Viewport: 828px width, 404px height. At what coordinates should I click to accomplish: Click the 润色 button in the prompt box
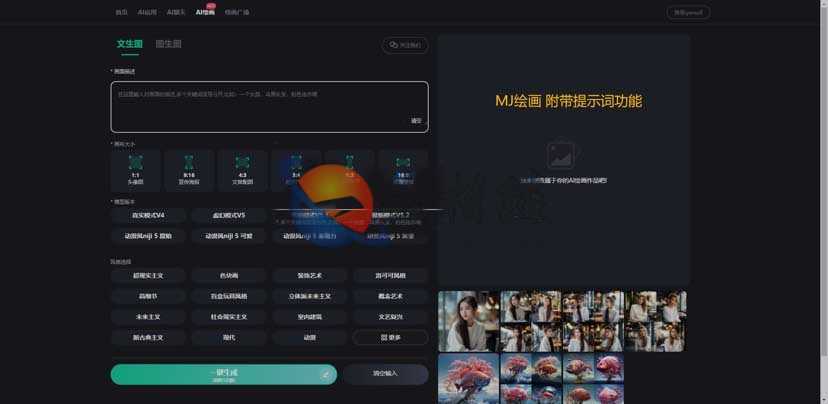click(x=416, y=121)
